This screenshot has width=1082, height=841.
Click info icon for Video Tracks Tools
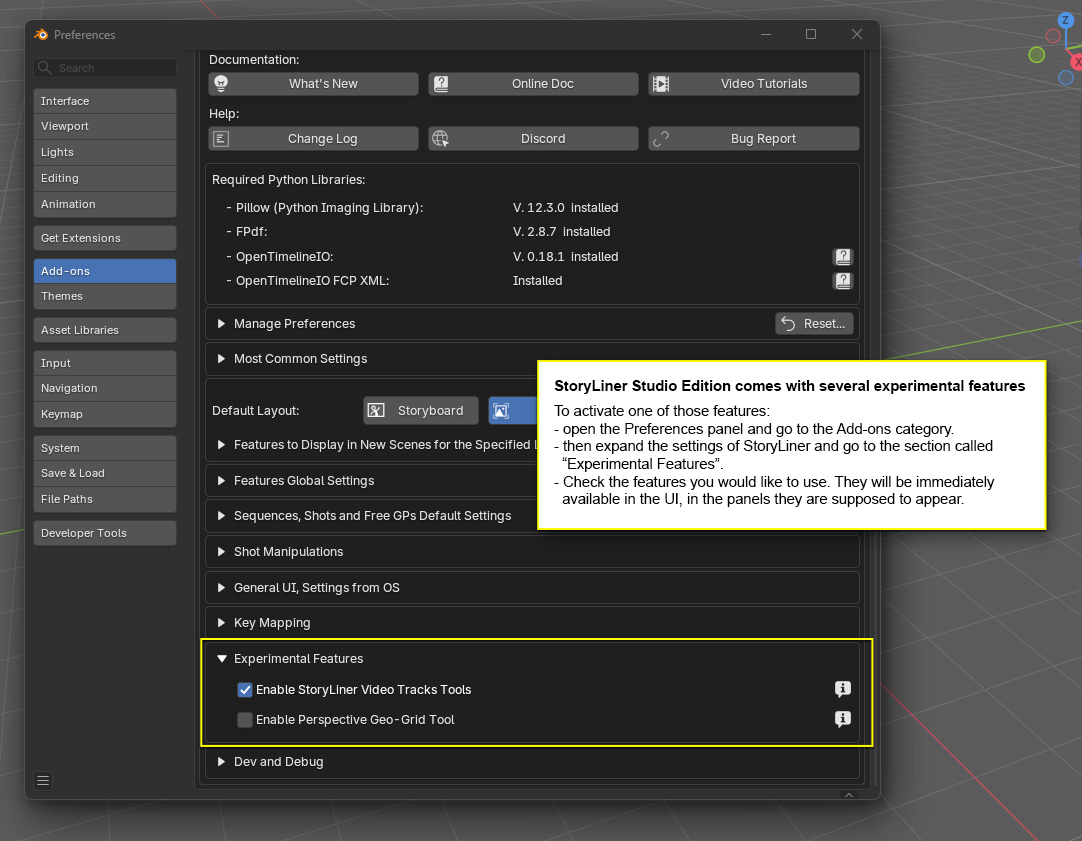pyautogui.click(x=843, y=689)
